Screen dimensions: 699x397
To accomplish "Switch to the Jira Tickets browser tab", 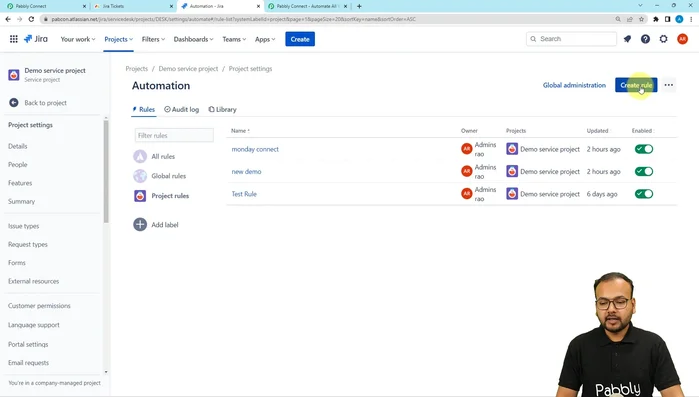I will 133,6.
